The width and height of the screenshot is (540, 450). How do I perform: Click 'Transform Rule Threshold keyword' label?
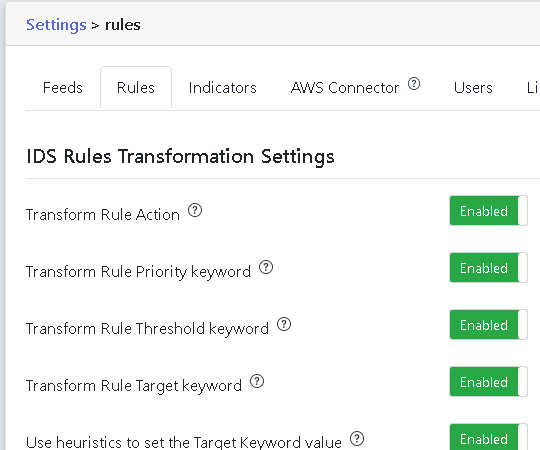coord(147,329)
